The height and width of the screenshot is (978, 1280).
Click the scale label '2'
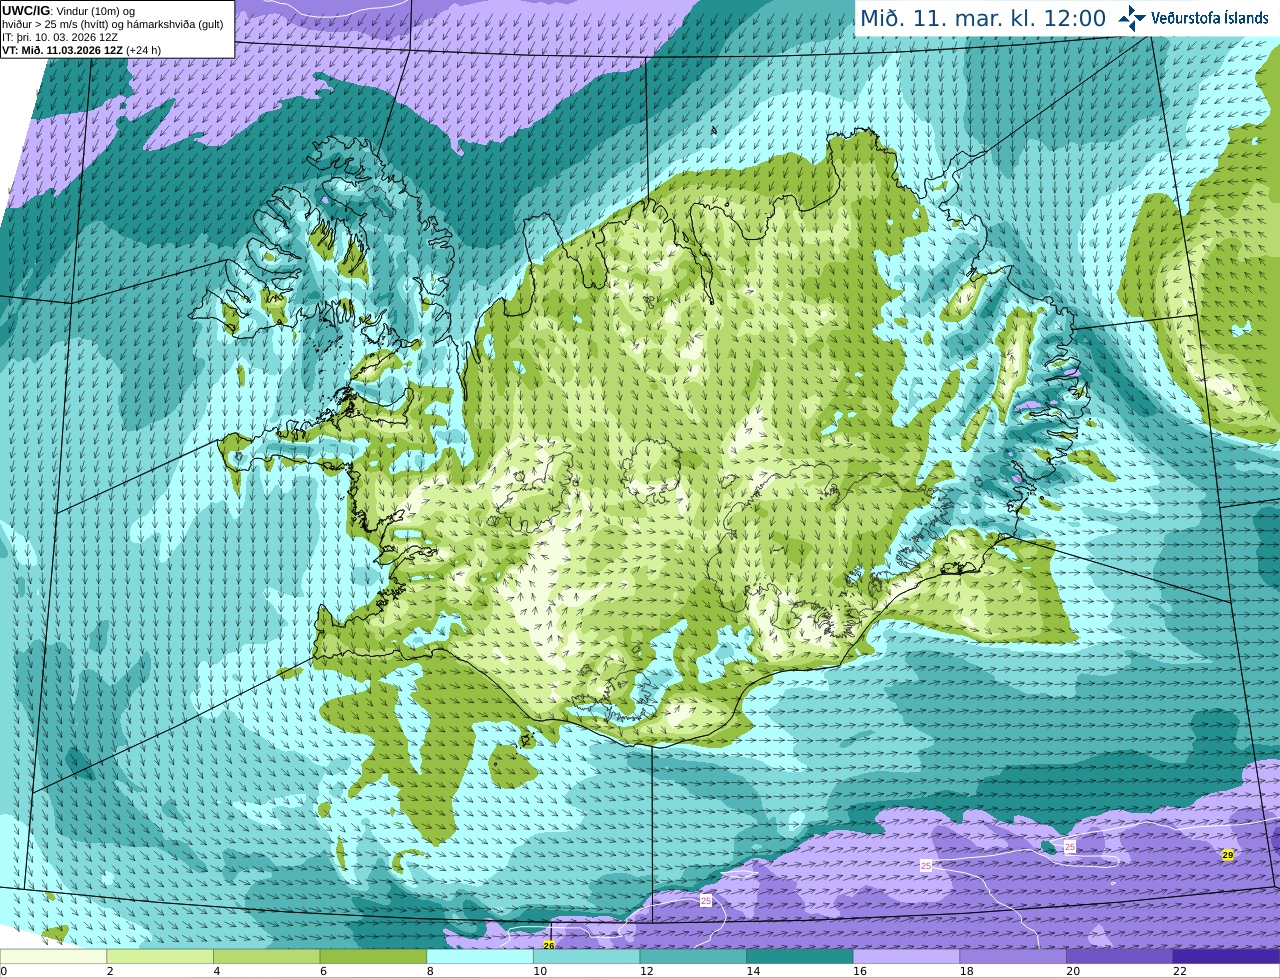tap(110, 971)
